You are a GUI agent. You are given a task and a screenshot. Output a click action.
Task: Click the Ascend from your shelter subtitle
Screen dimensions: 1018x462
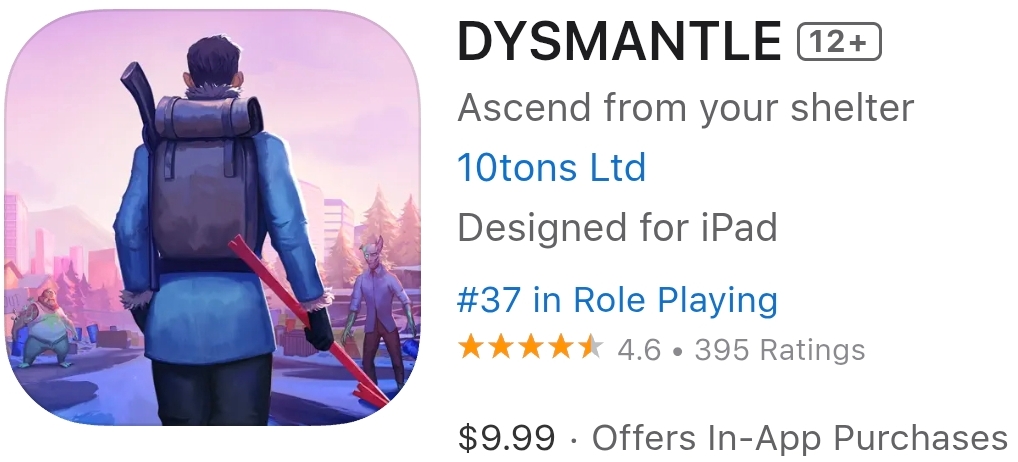coord(686,108)
